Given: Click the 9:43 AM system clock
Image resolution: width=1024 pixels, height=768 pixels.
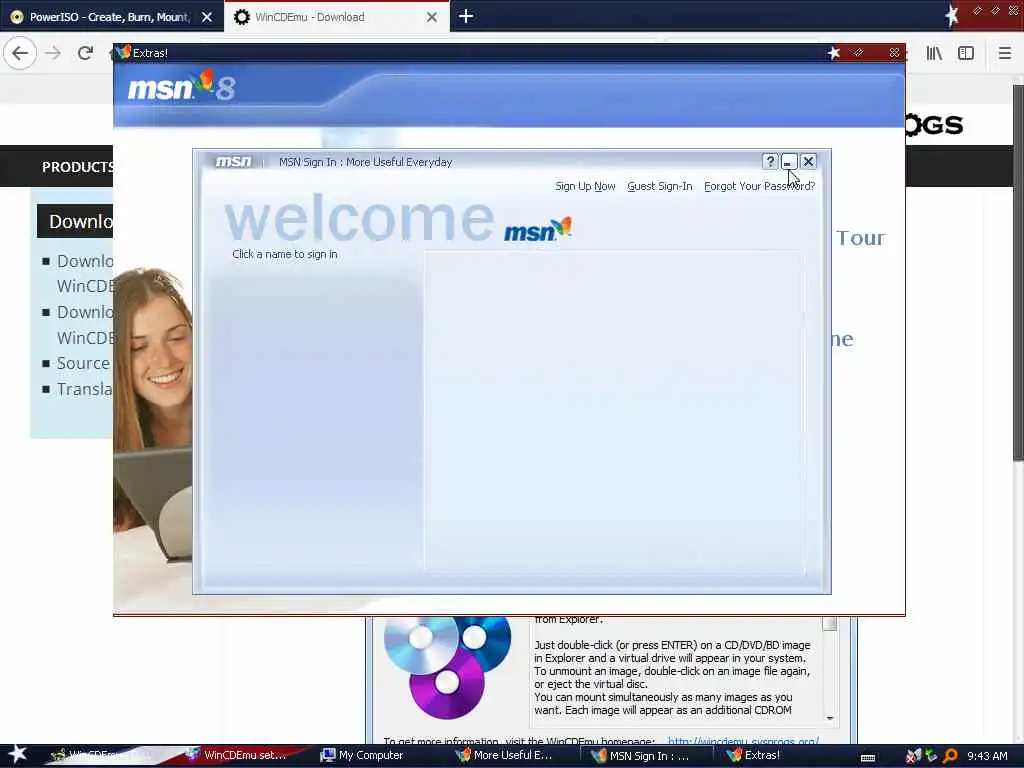Looking at the screenshot, I should 987,756.
